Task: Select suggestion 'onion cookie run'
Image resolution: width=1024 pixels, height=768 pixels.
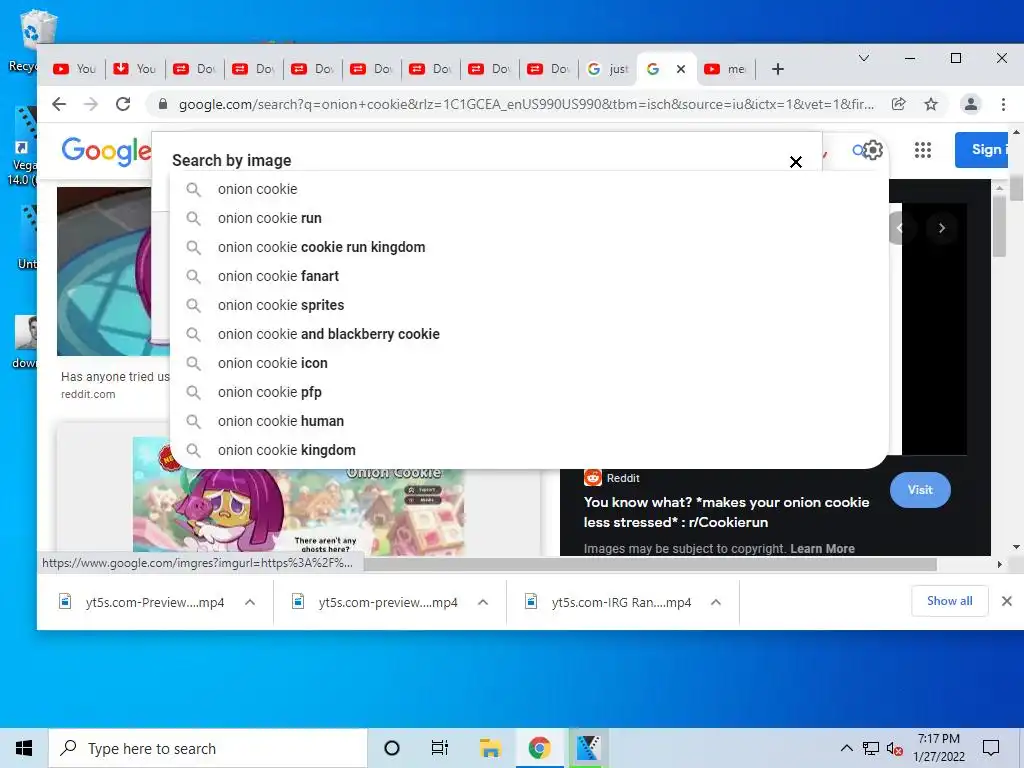Action: (x=529, y=218)
